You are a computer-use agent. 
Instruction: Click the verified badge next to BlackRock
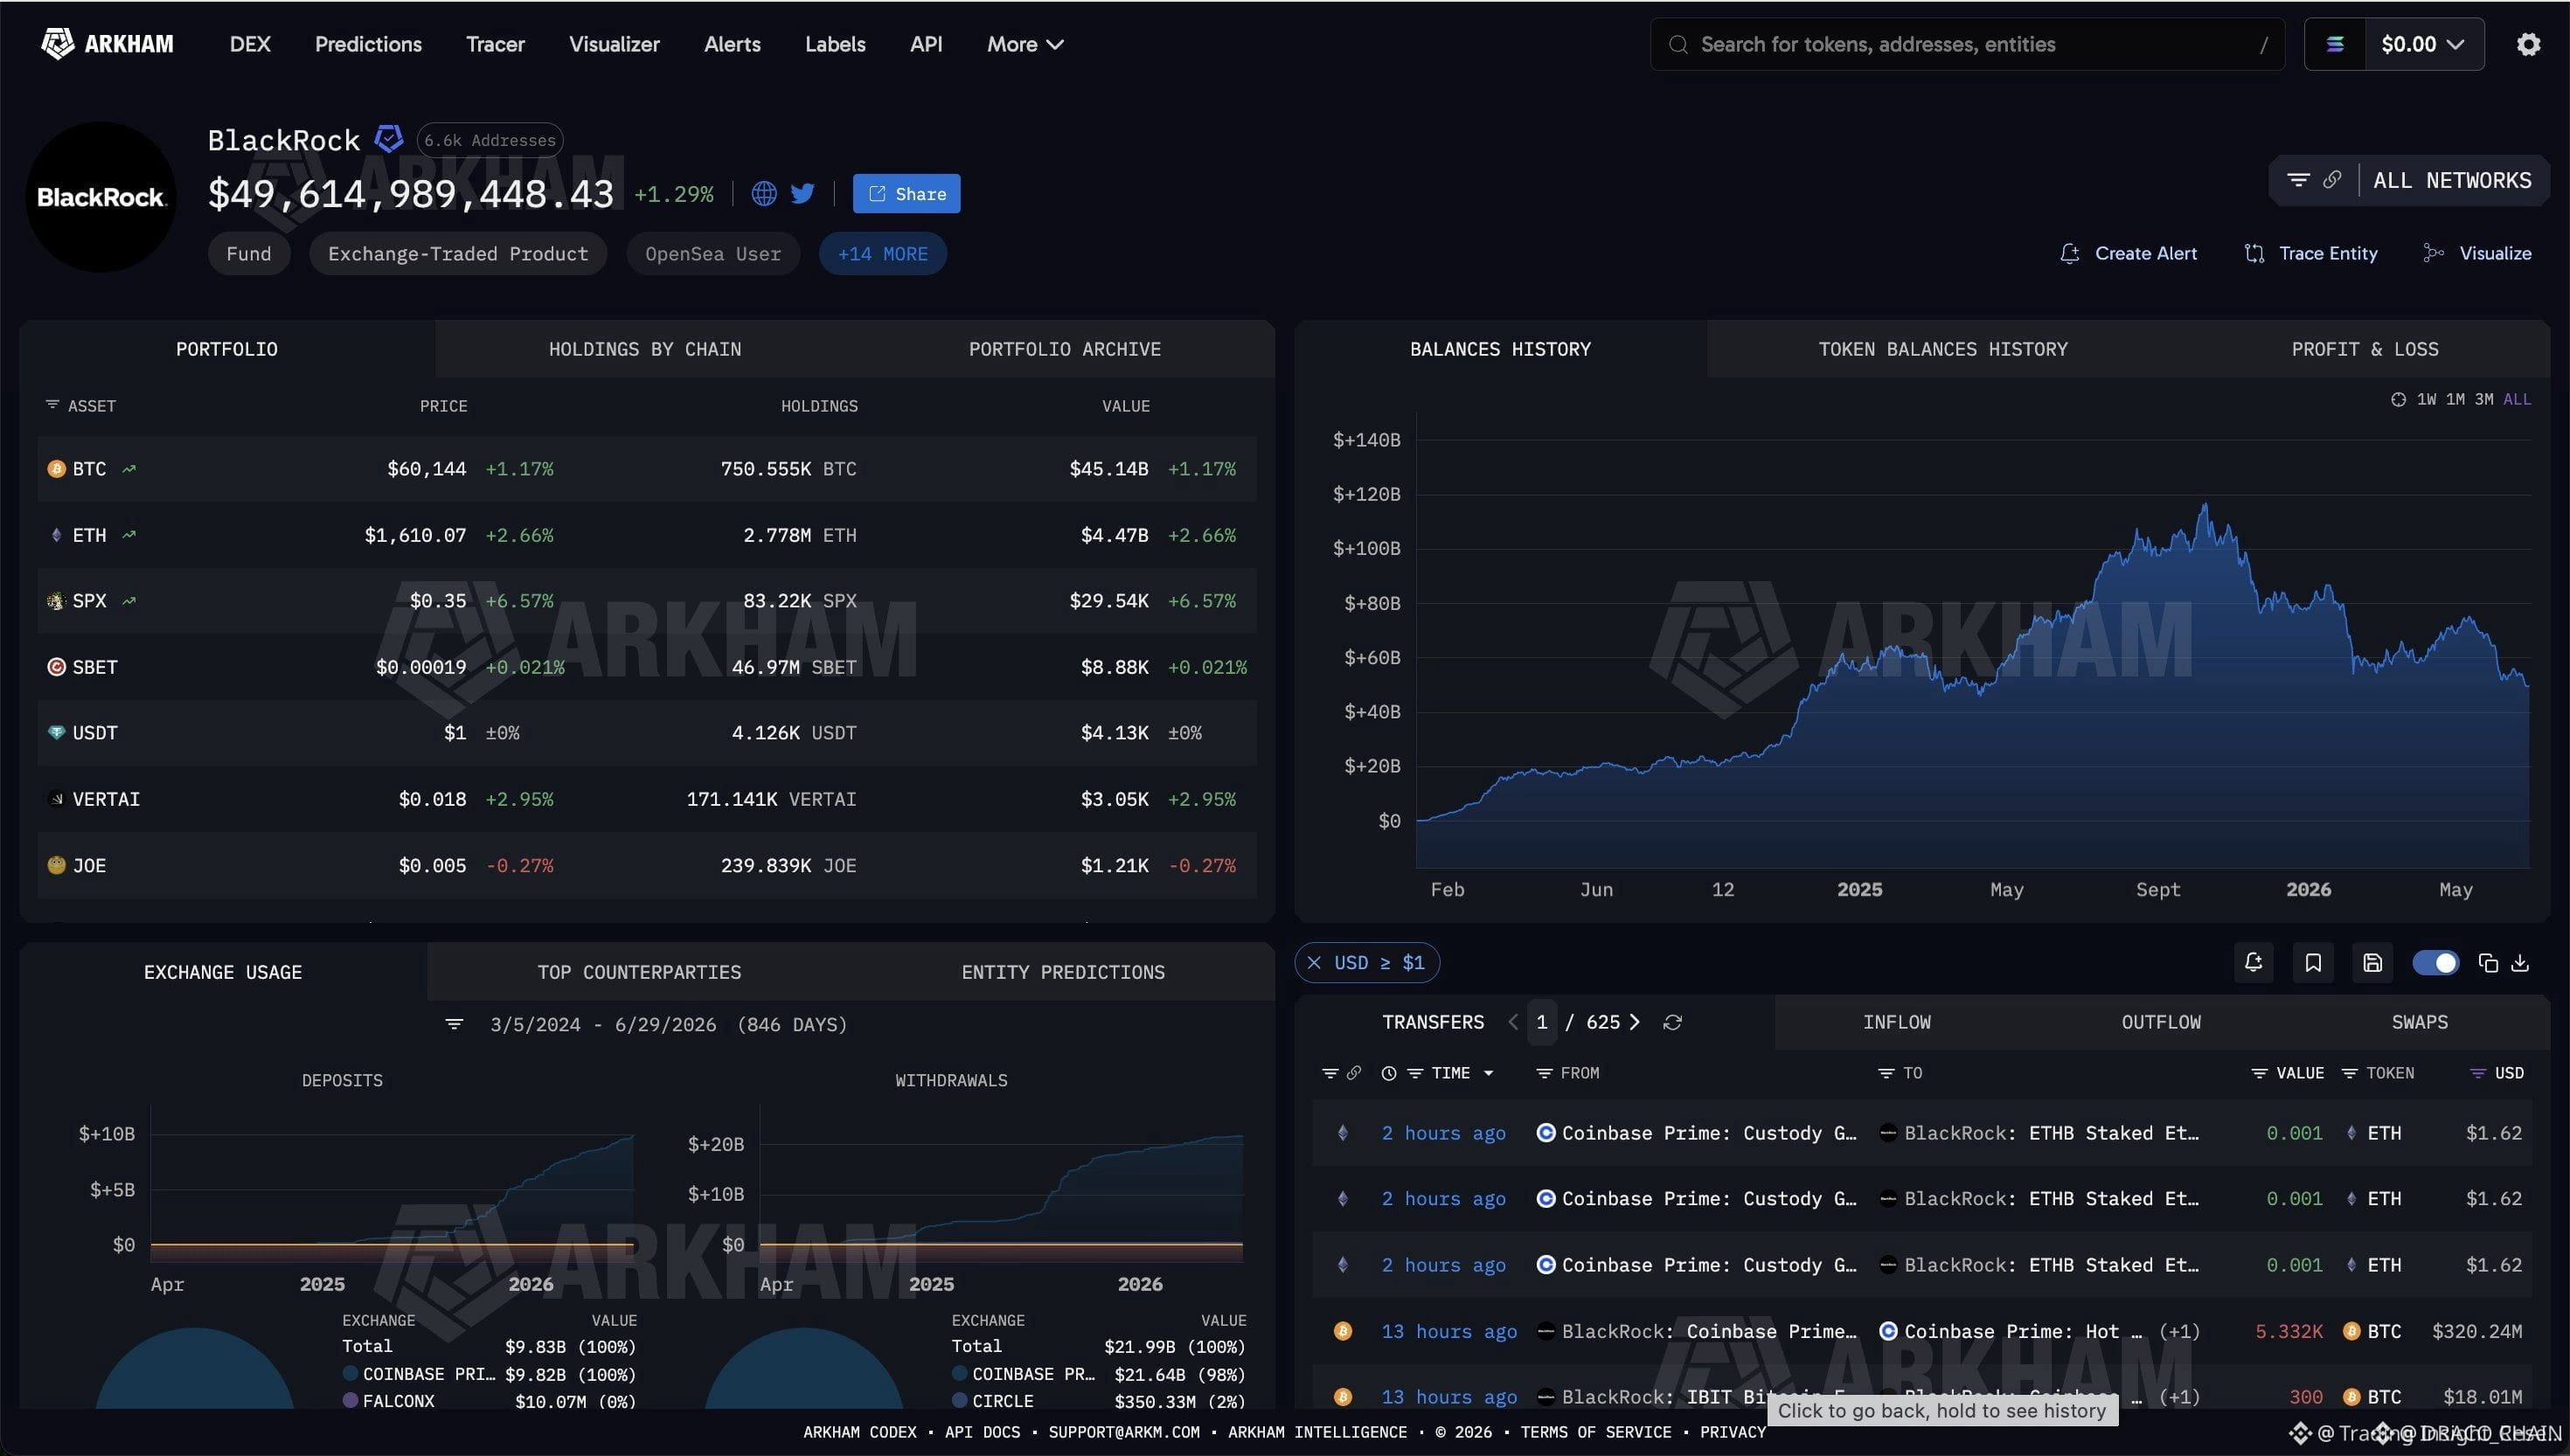(388, 138)
